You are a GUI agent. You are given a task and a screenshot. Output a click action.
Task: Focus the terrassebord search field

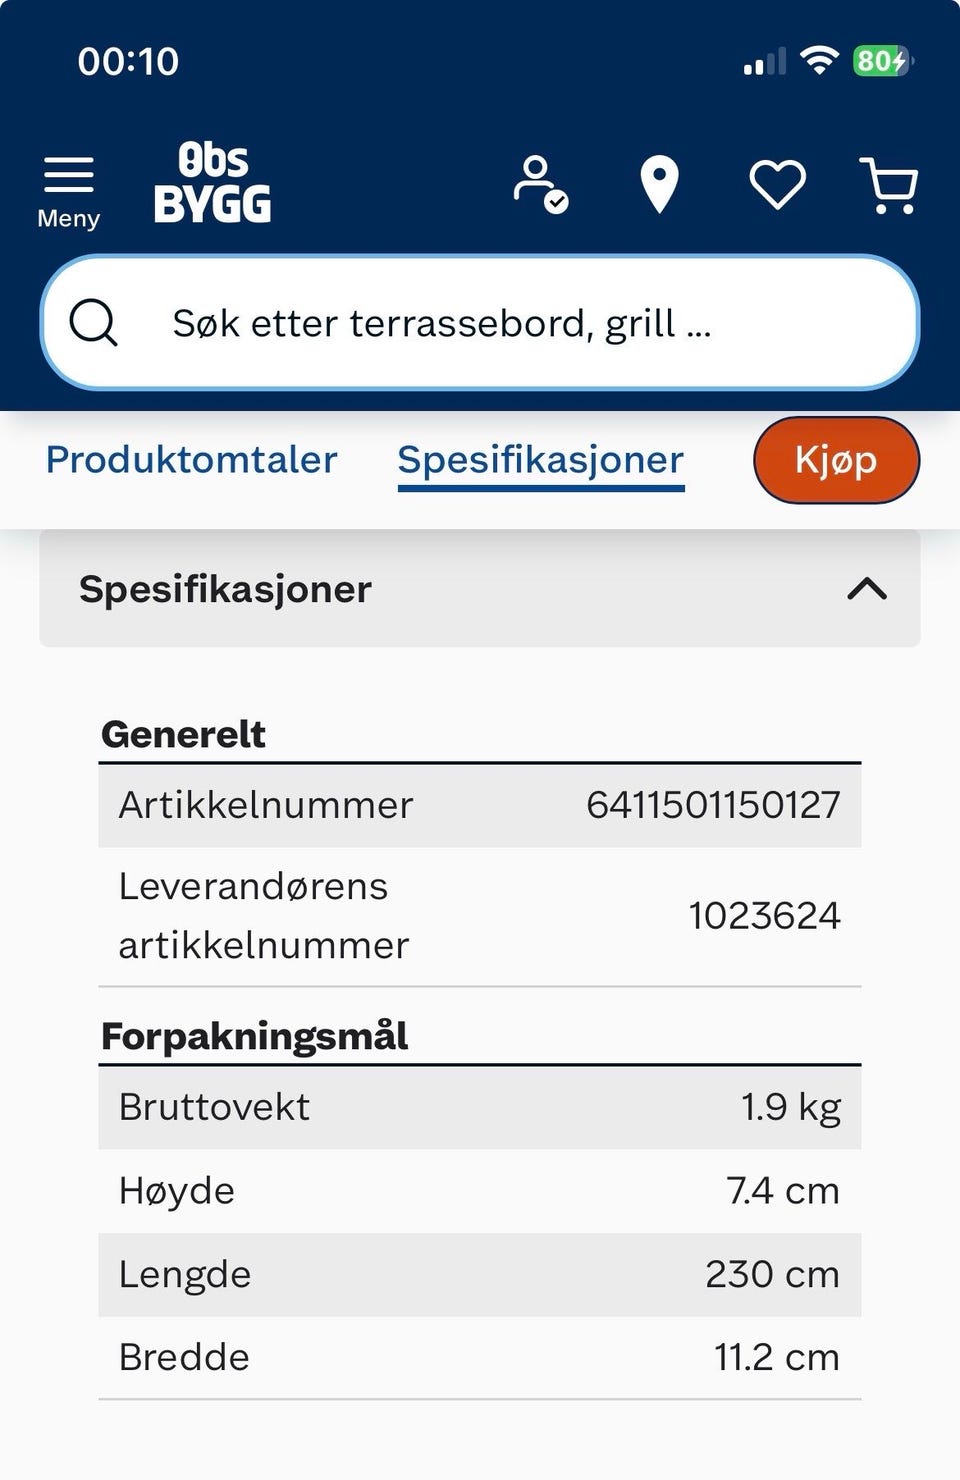tap(480, 323)
